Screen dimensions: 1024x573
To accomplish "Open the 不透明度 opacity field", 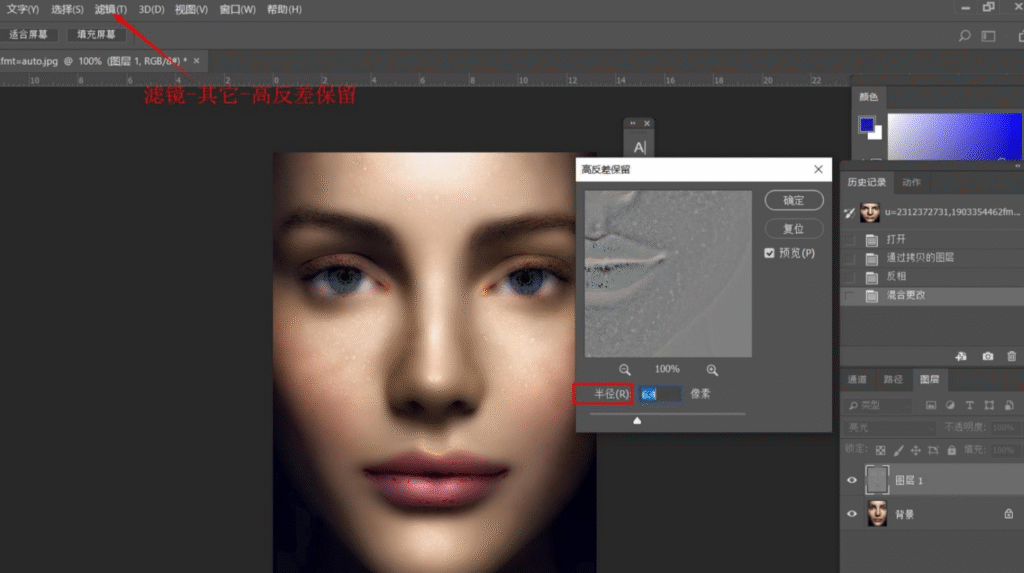I will pos(1004,427).
